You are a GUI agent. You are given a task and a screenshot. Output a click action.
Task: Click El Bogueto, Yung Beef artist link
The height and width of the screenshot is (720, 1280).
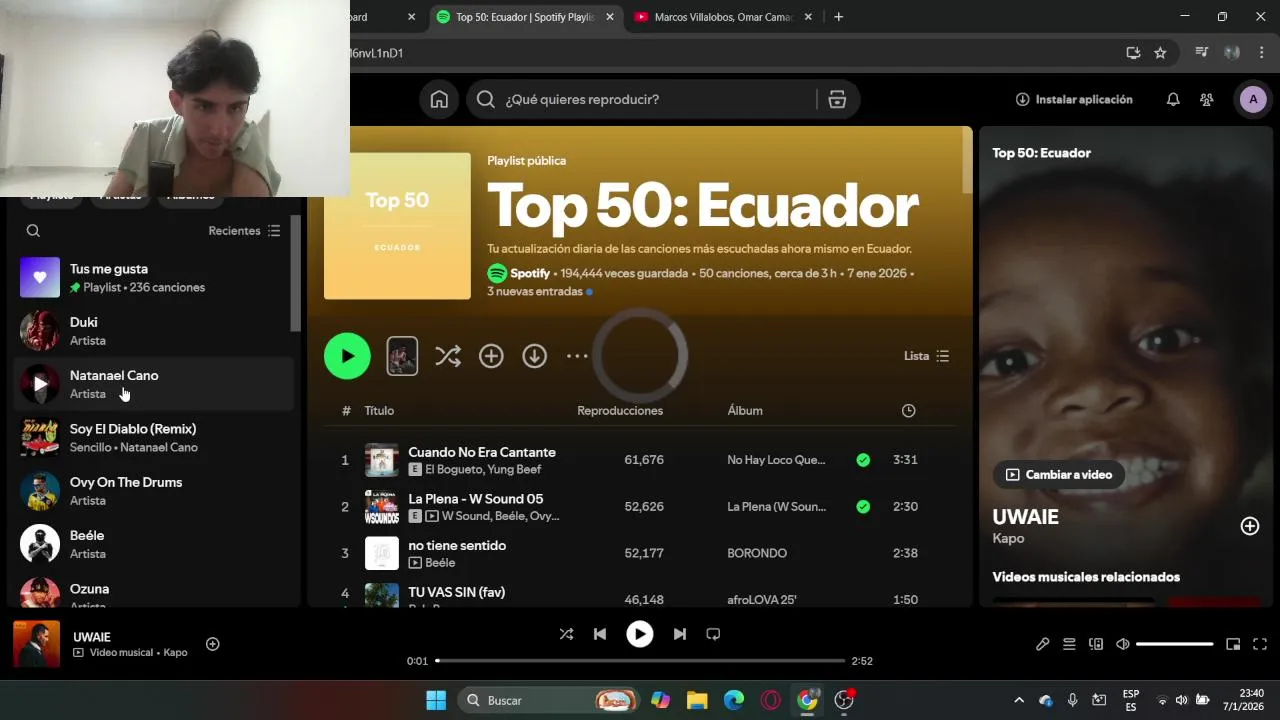[483, 469]
